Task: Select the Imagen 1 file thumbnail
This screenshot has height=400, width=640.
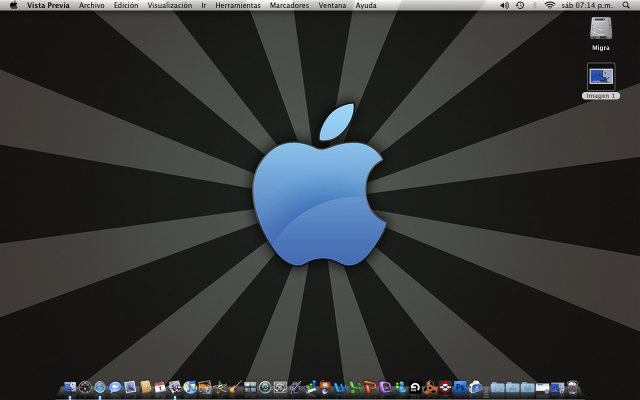Action: (601, 76)
